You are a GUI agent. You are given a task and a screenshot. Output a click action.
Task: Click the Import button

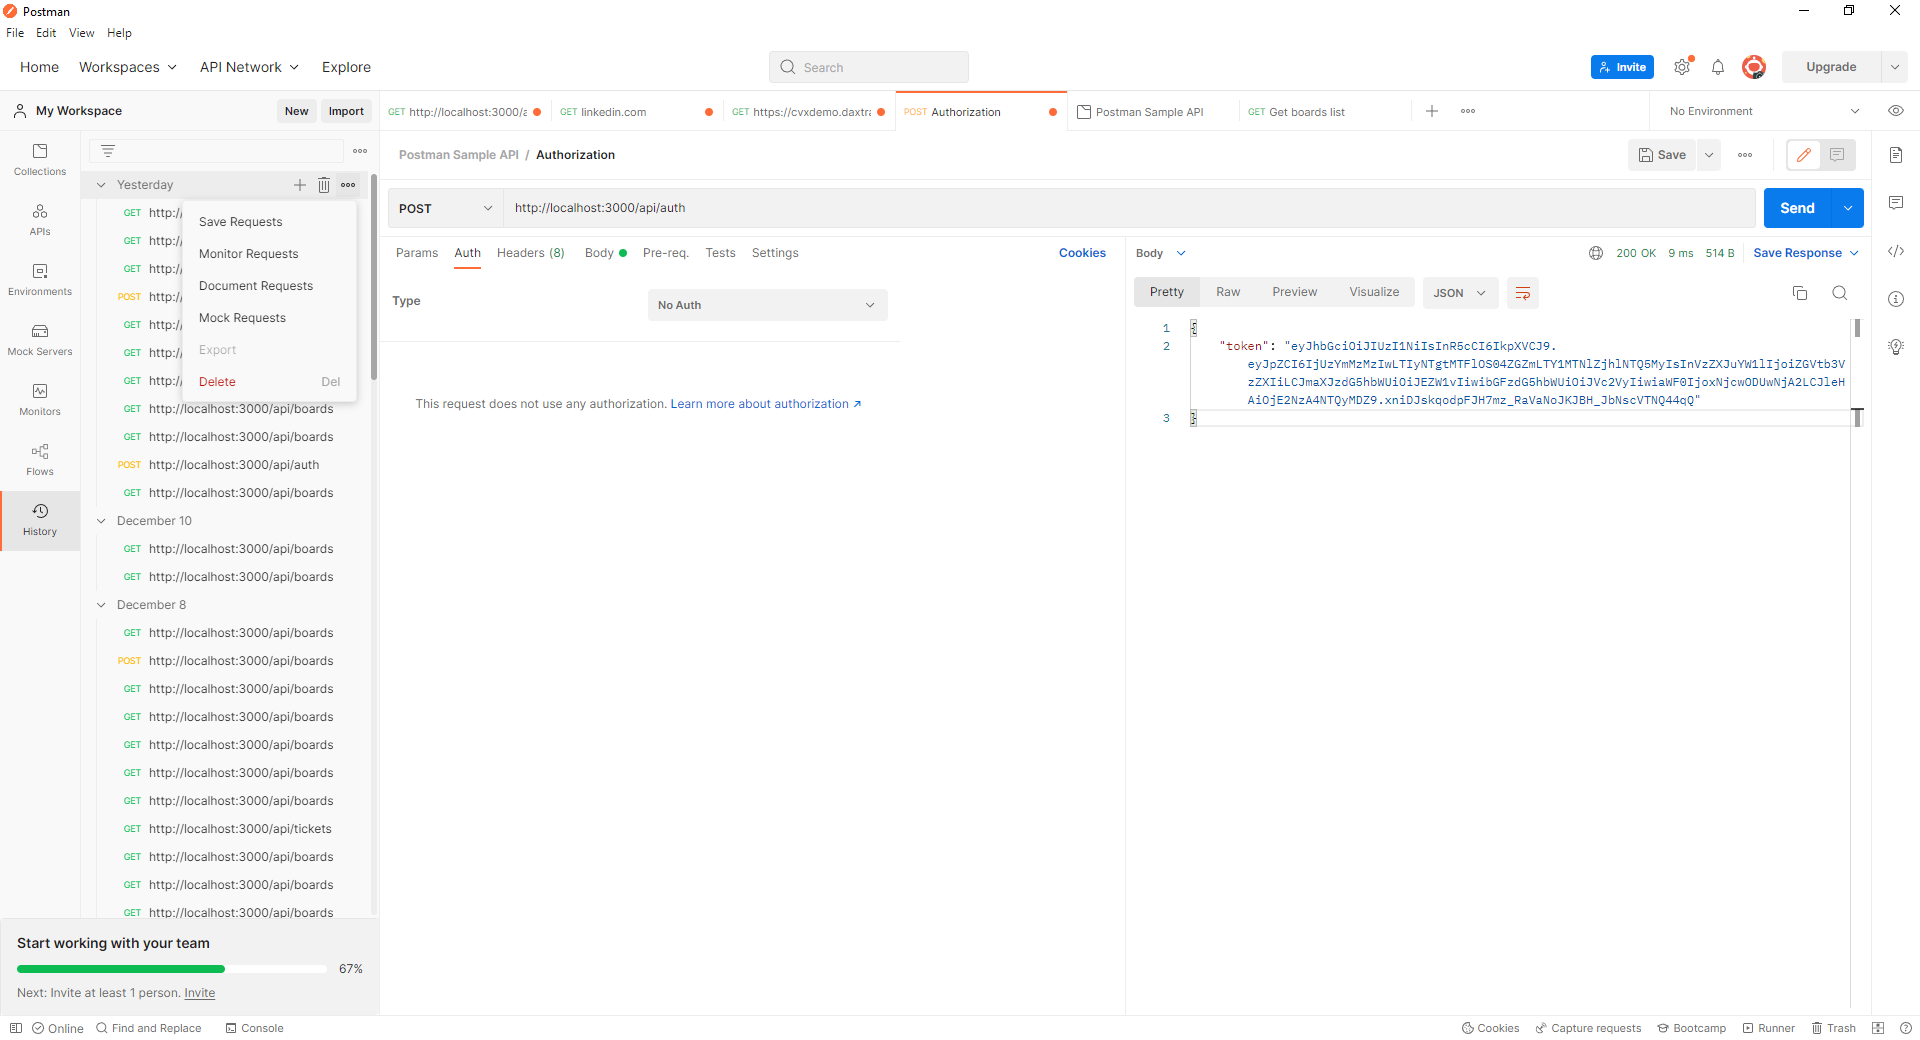click(346, 111)
